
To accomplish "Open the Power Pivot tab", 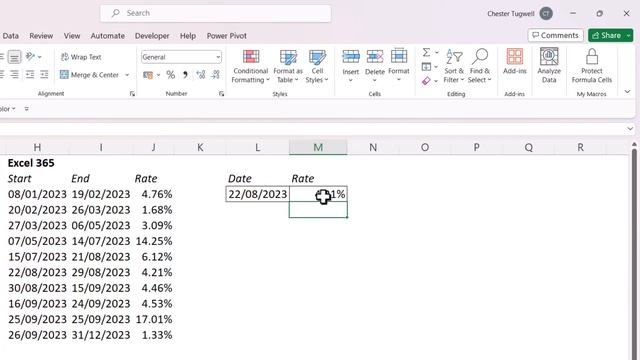I will (227, 36).
